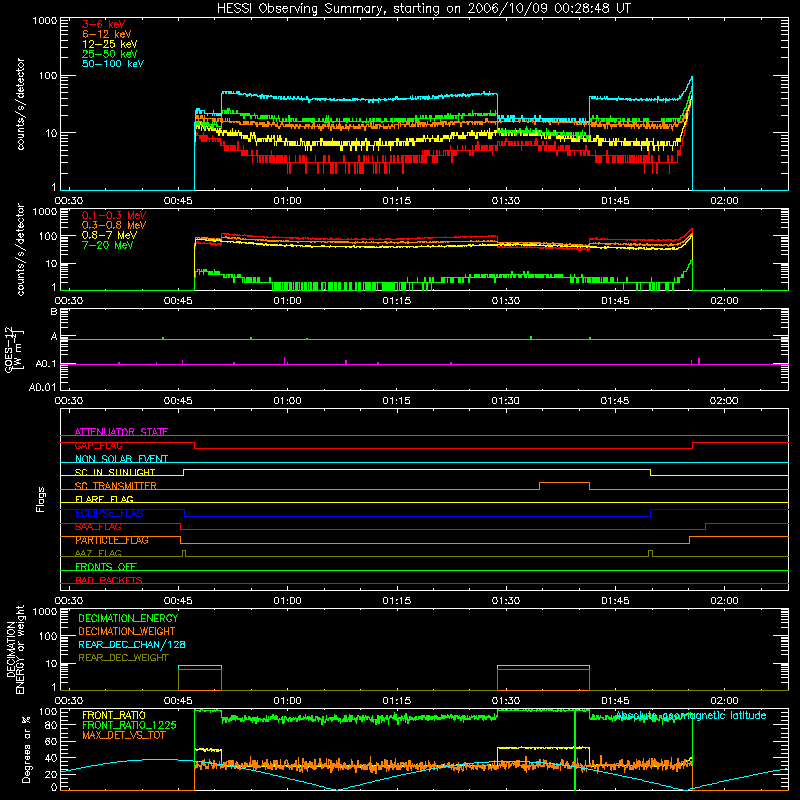Click the green '7-20 MeV' legend label
The image size is (800, 800).
(108, 245)
